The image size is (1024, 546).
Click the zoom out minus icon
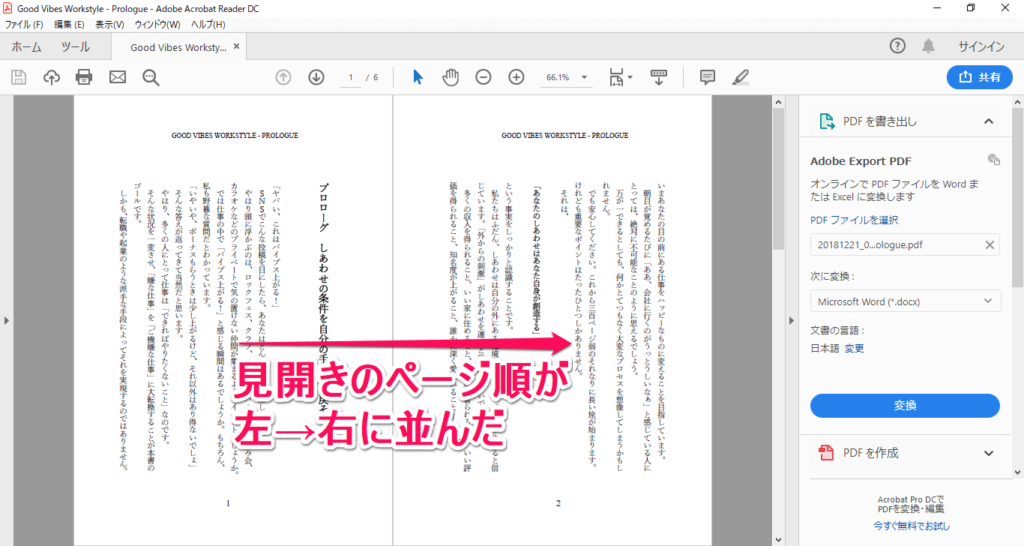(x=483, y=77)
